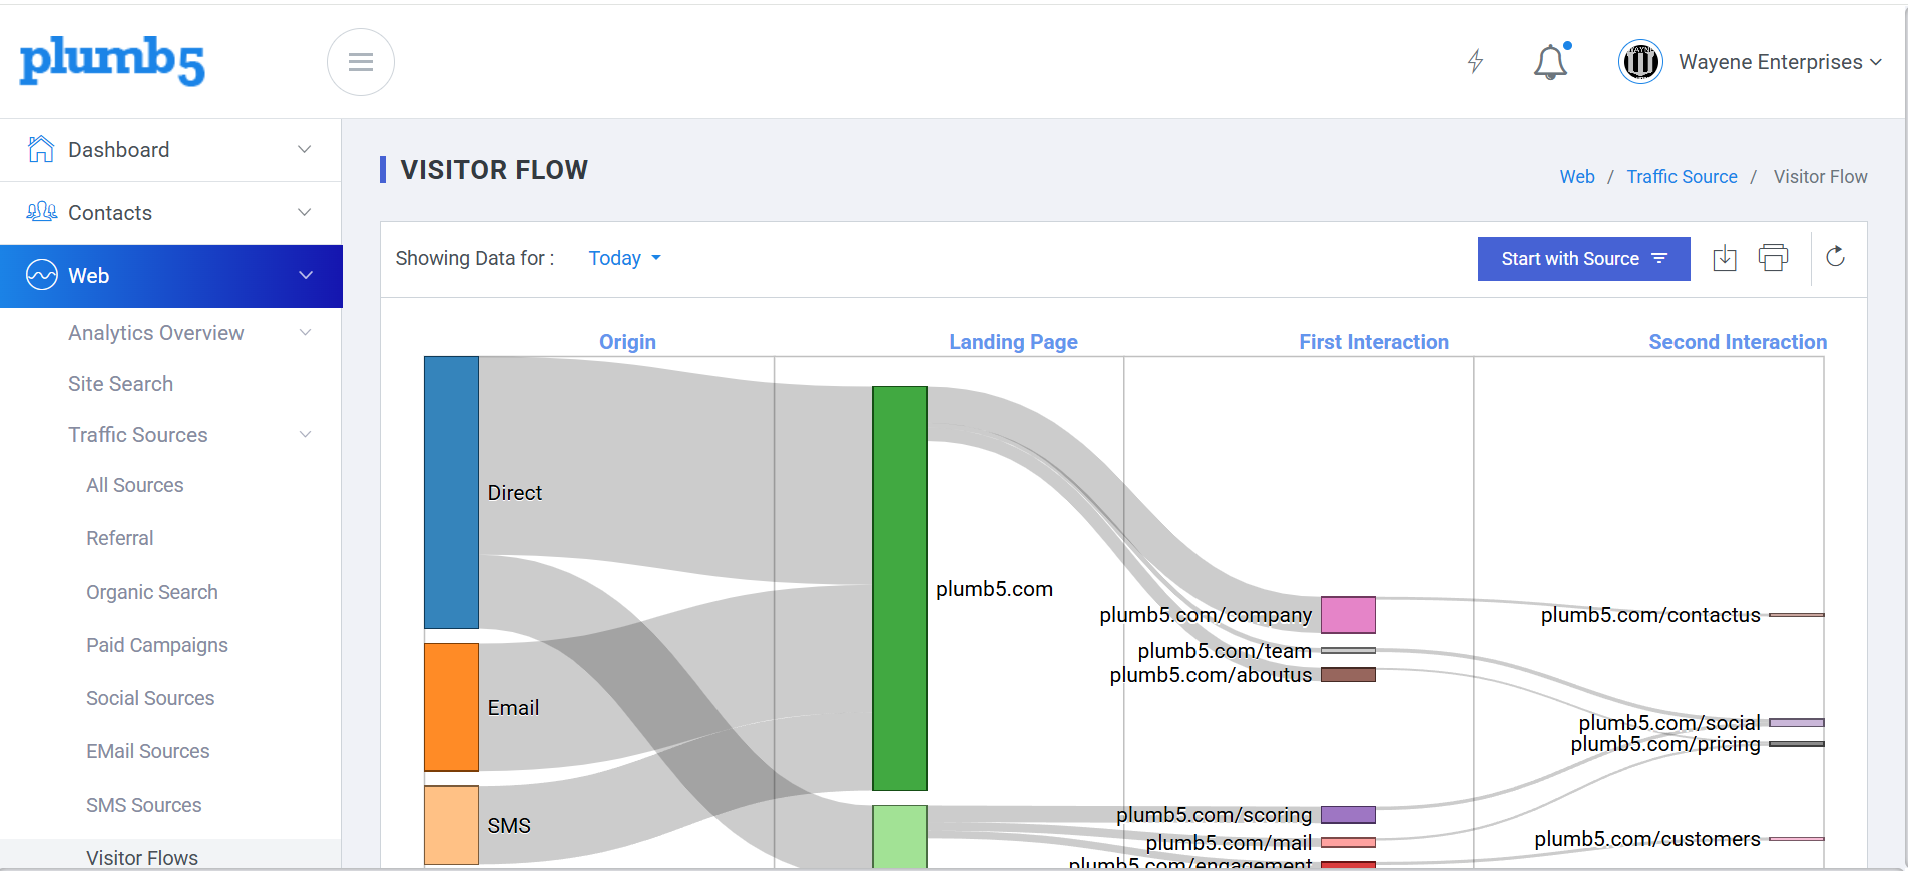The width and height of the screenshot is (1908, 871).
Task: Click the print icon
Action: click(1774, 258)
